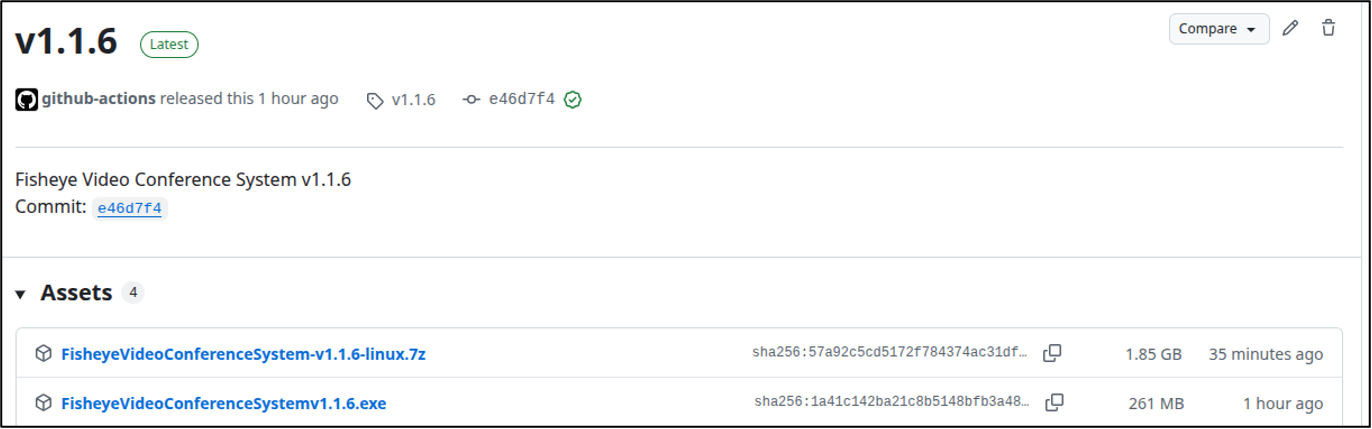1372x429 pixels.
Task: Click the Latest release badge
Action: coord(169,44)
